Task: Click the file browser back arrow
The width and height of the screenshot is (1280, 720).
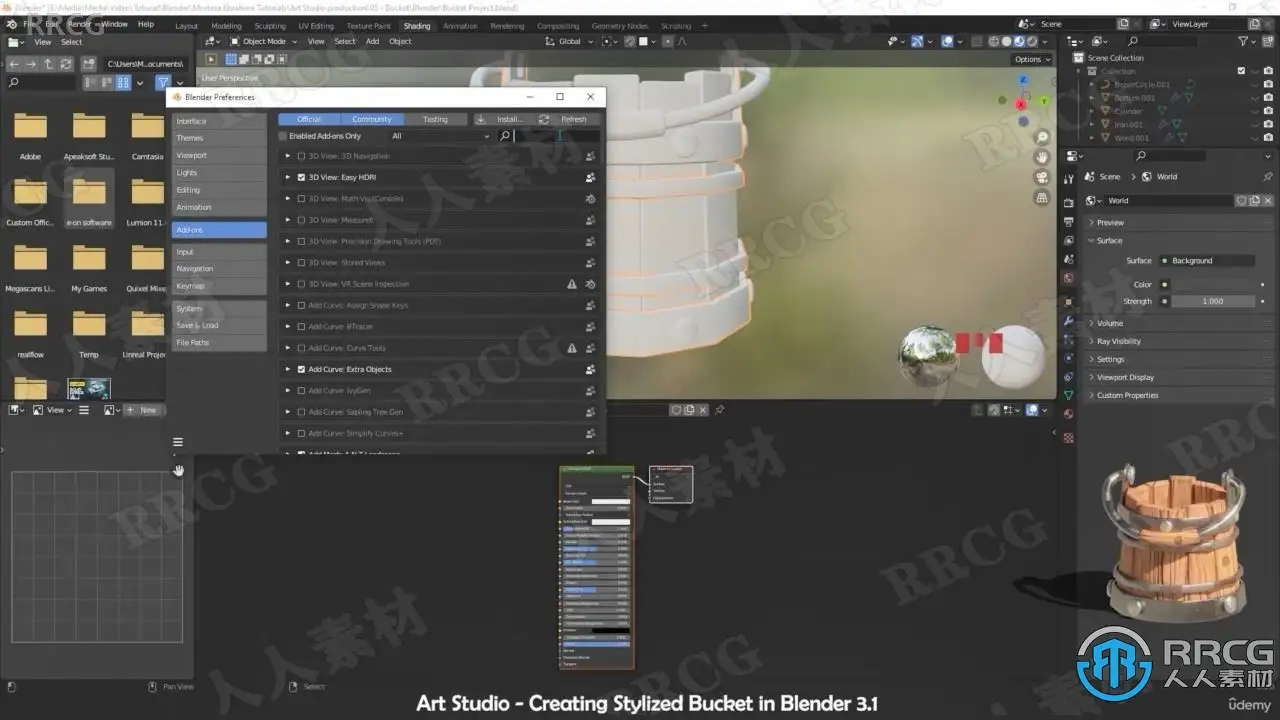Action: (x=14, y=64)
